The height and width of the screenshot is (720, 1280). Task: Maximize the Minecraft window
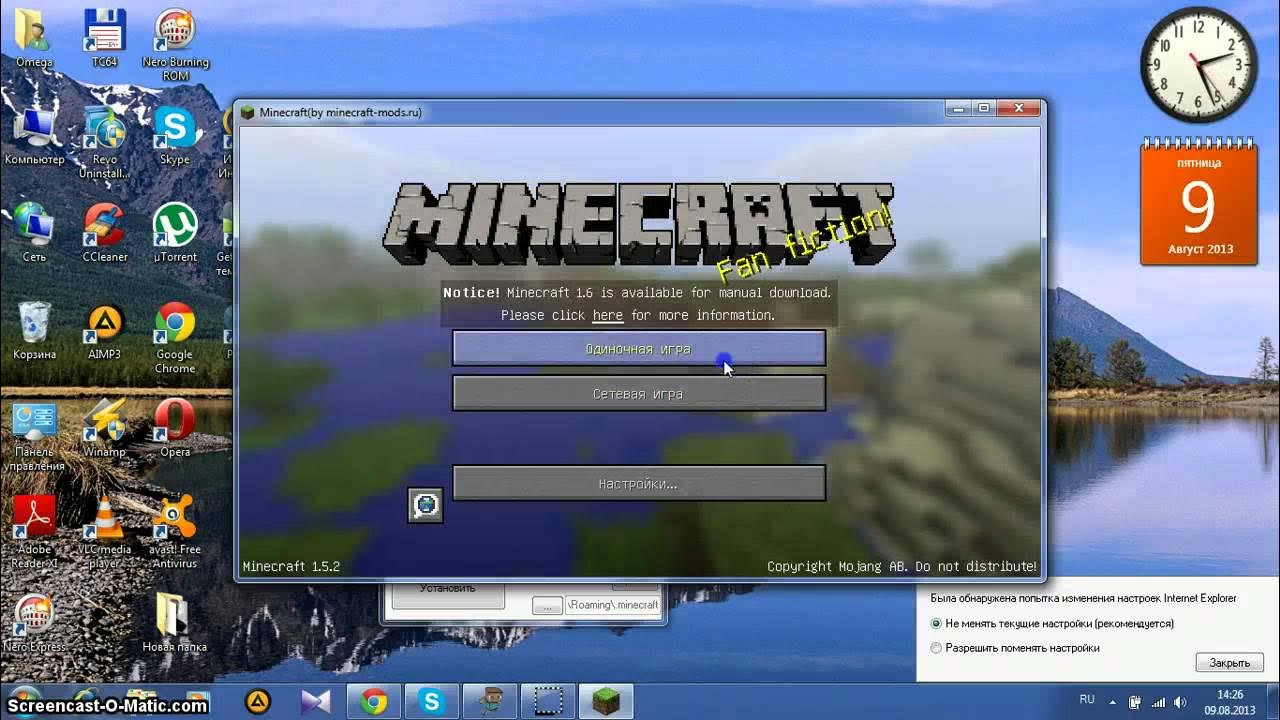[983, 108]
